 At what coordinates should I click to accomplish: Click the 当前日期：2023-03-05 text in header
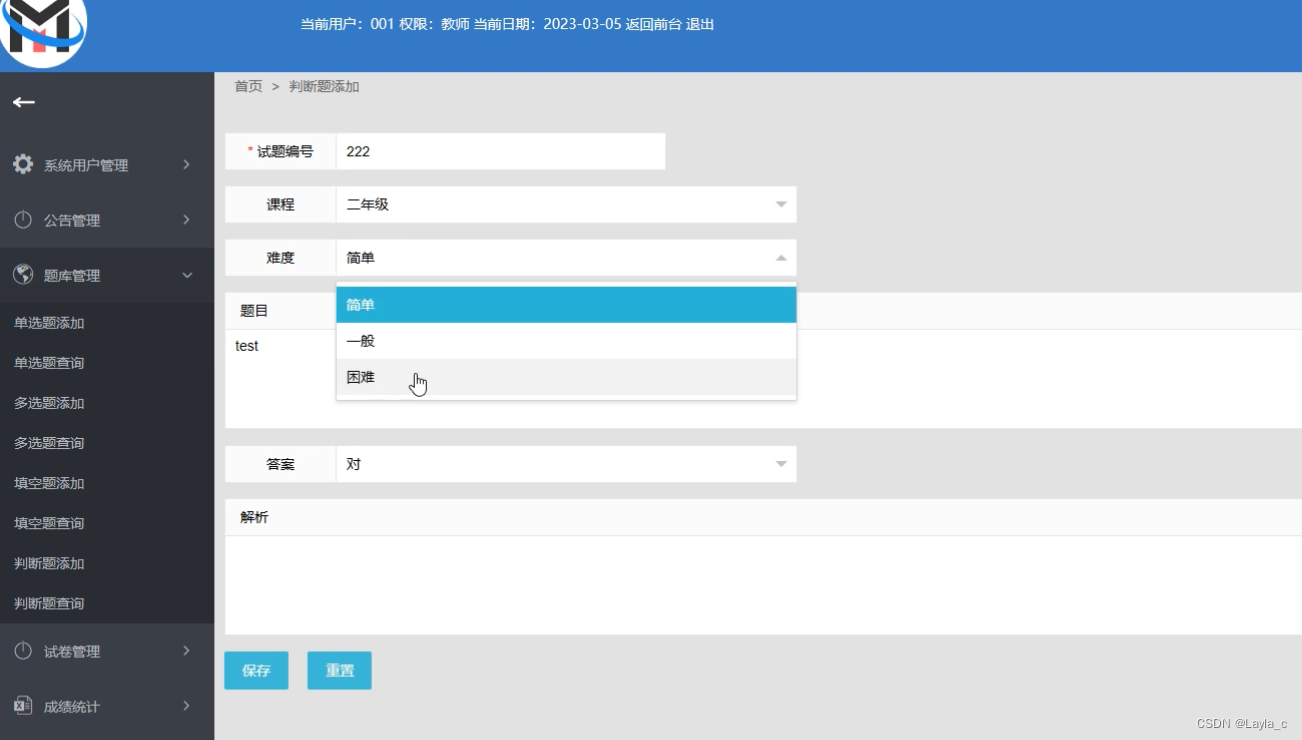click(x=547, y=24)
